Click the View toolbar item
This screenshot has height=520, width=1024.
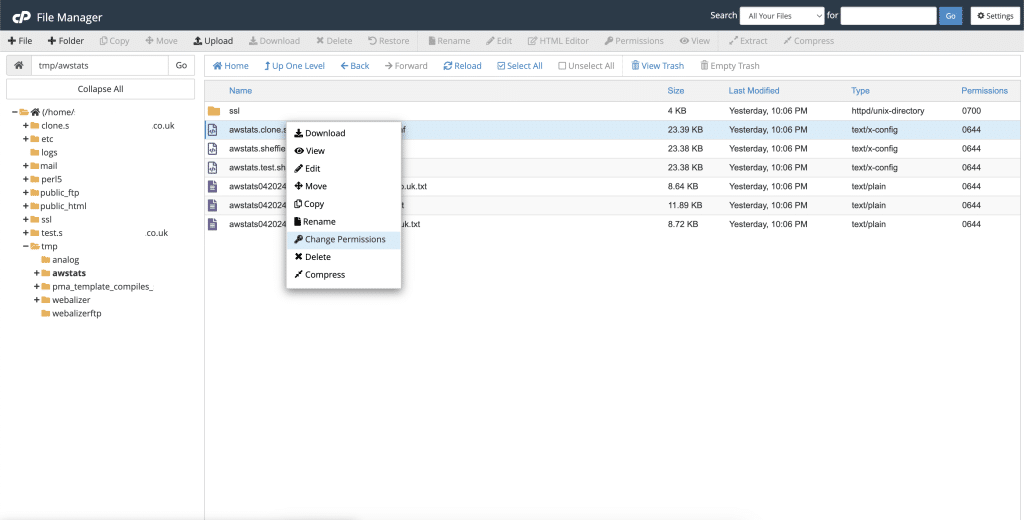(694, 41)
